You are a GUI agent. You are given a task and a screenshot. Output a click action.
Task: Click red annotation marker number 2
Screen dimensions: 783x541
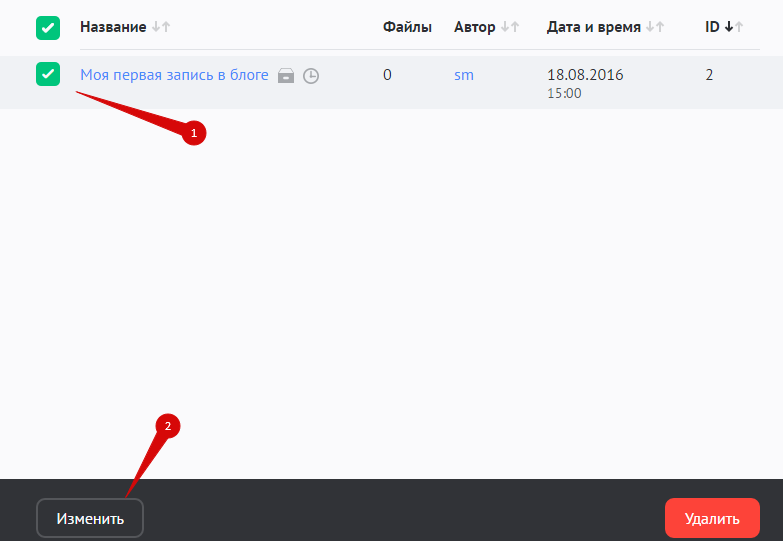coord(167,426)
